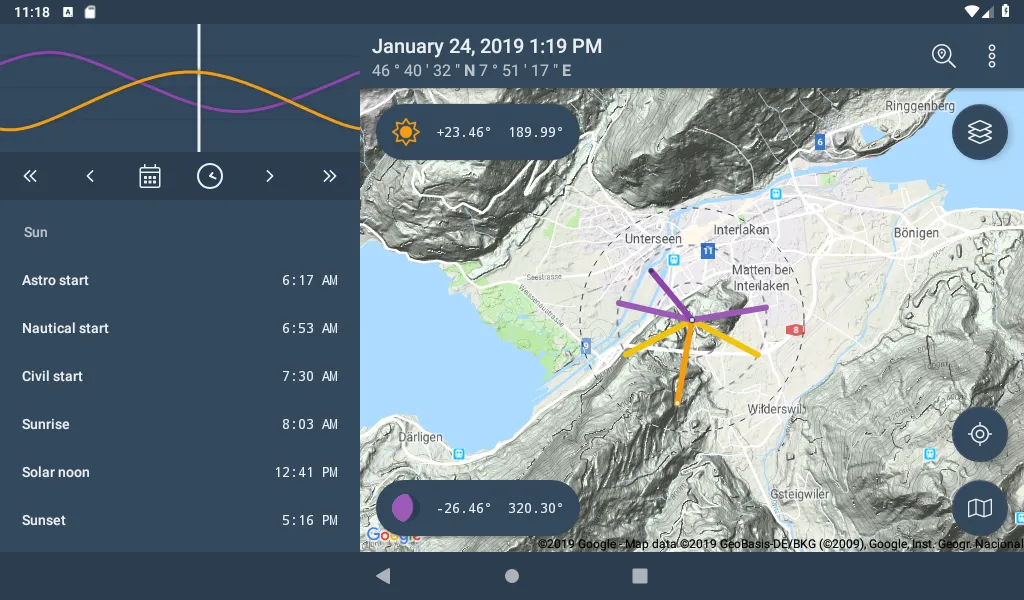Jump back with double left arrows
The height and width of the screenshot is (600, 1024).
point(30,177)
